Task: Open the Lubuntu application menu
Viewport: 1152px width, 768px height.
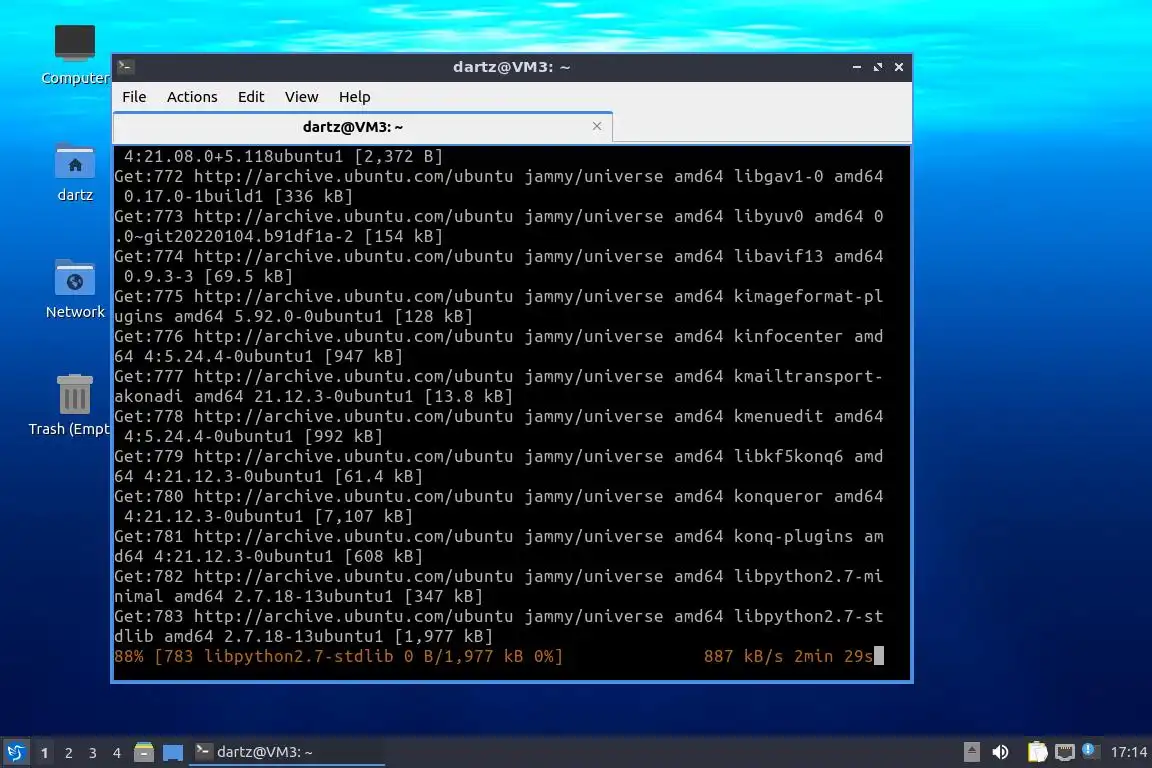Action: (x=15, y=752)
